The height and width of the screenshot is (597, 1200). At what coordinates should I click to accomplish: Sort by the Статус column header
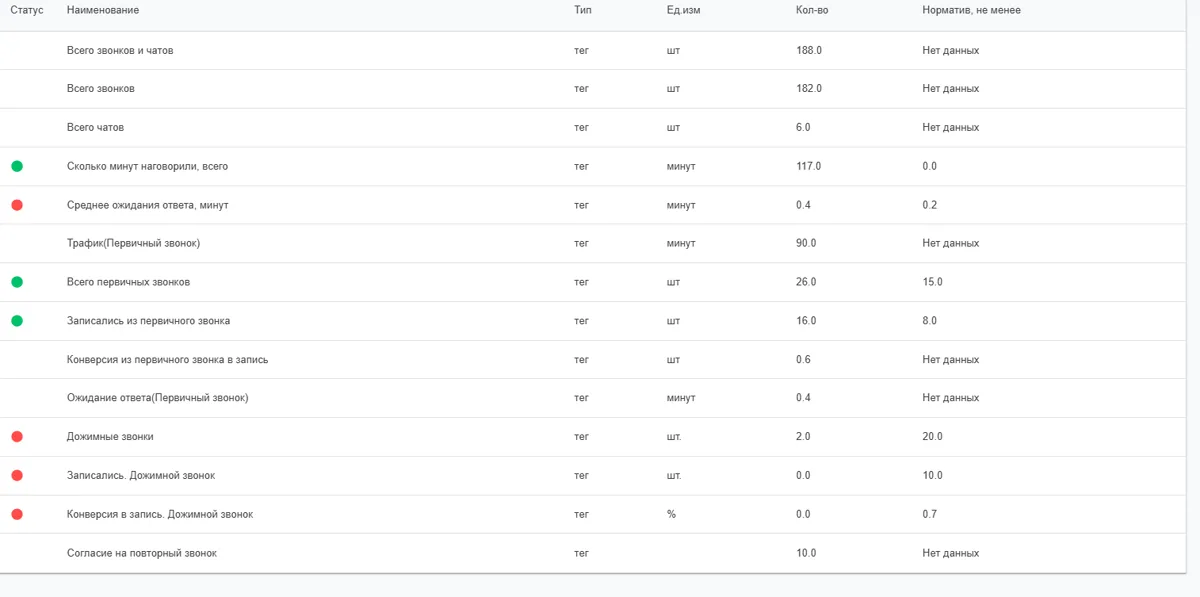[x=26, y=10]
